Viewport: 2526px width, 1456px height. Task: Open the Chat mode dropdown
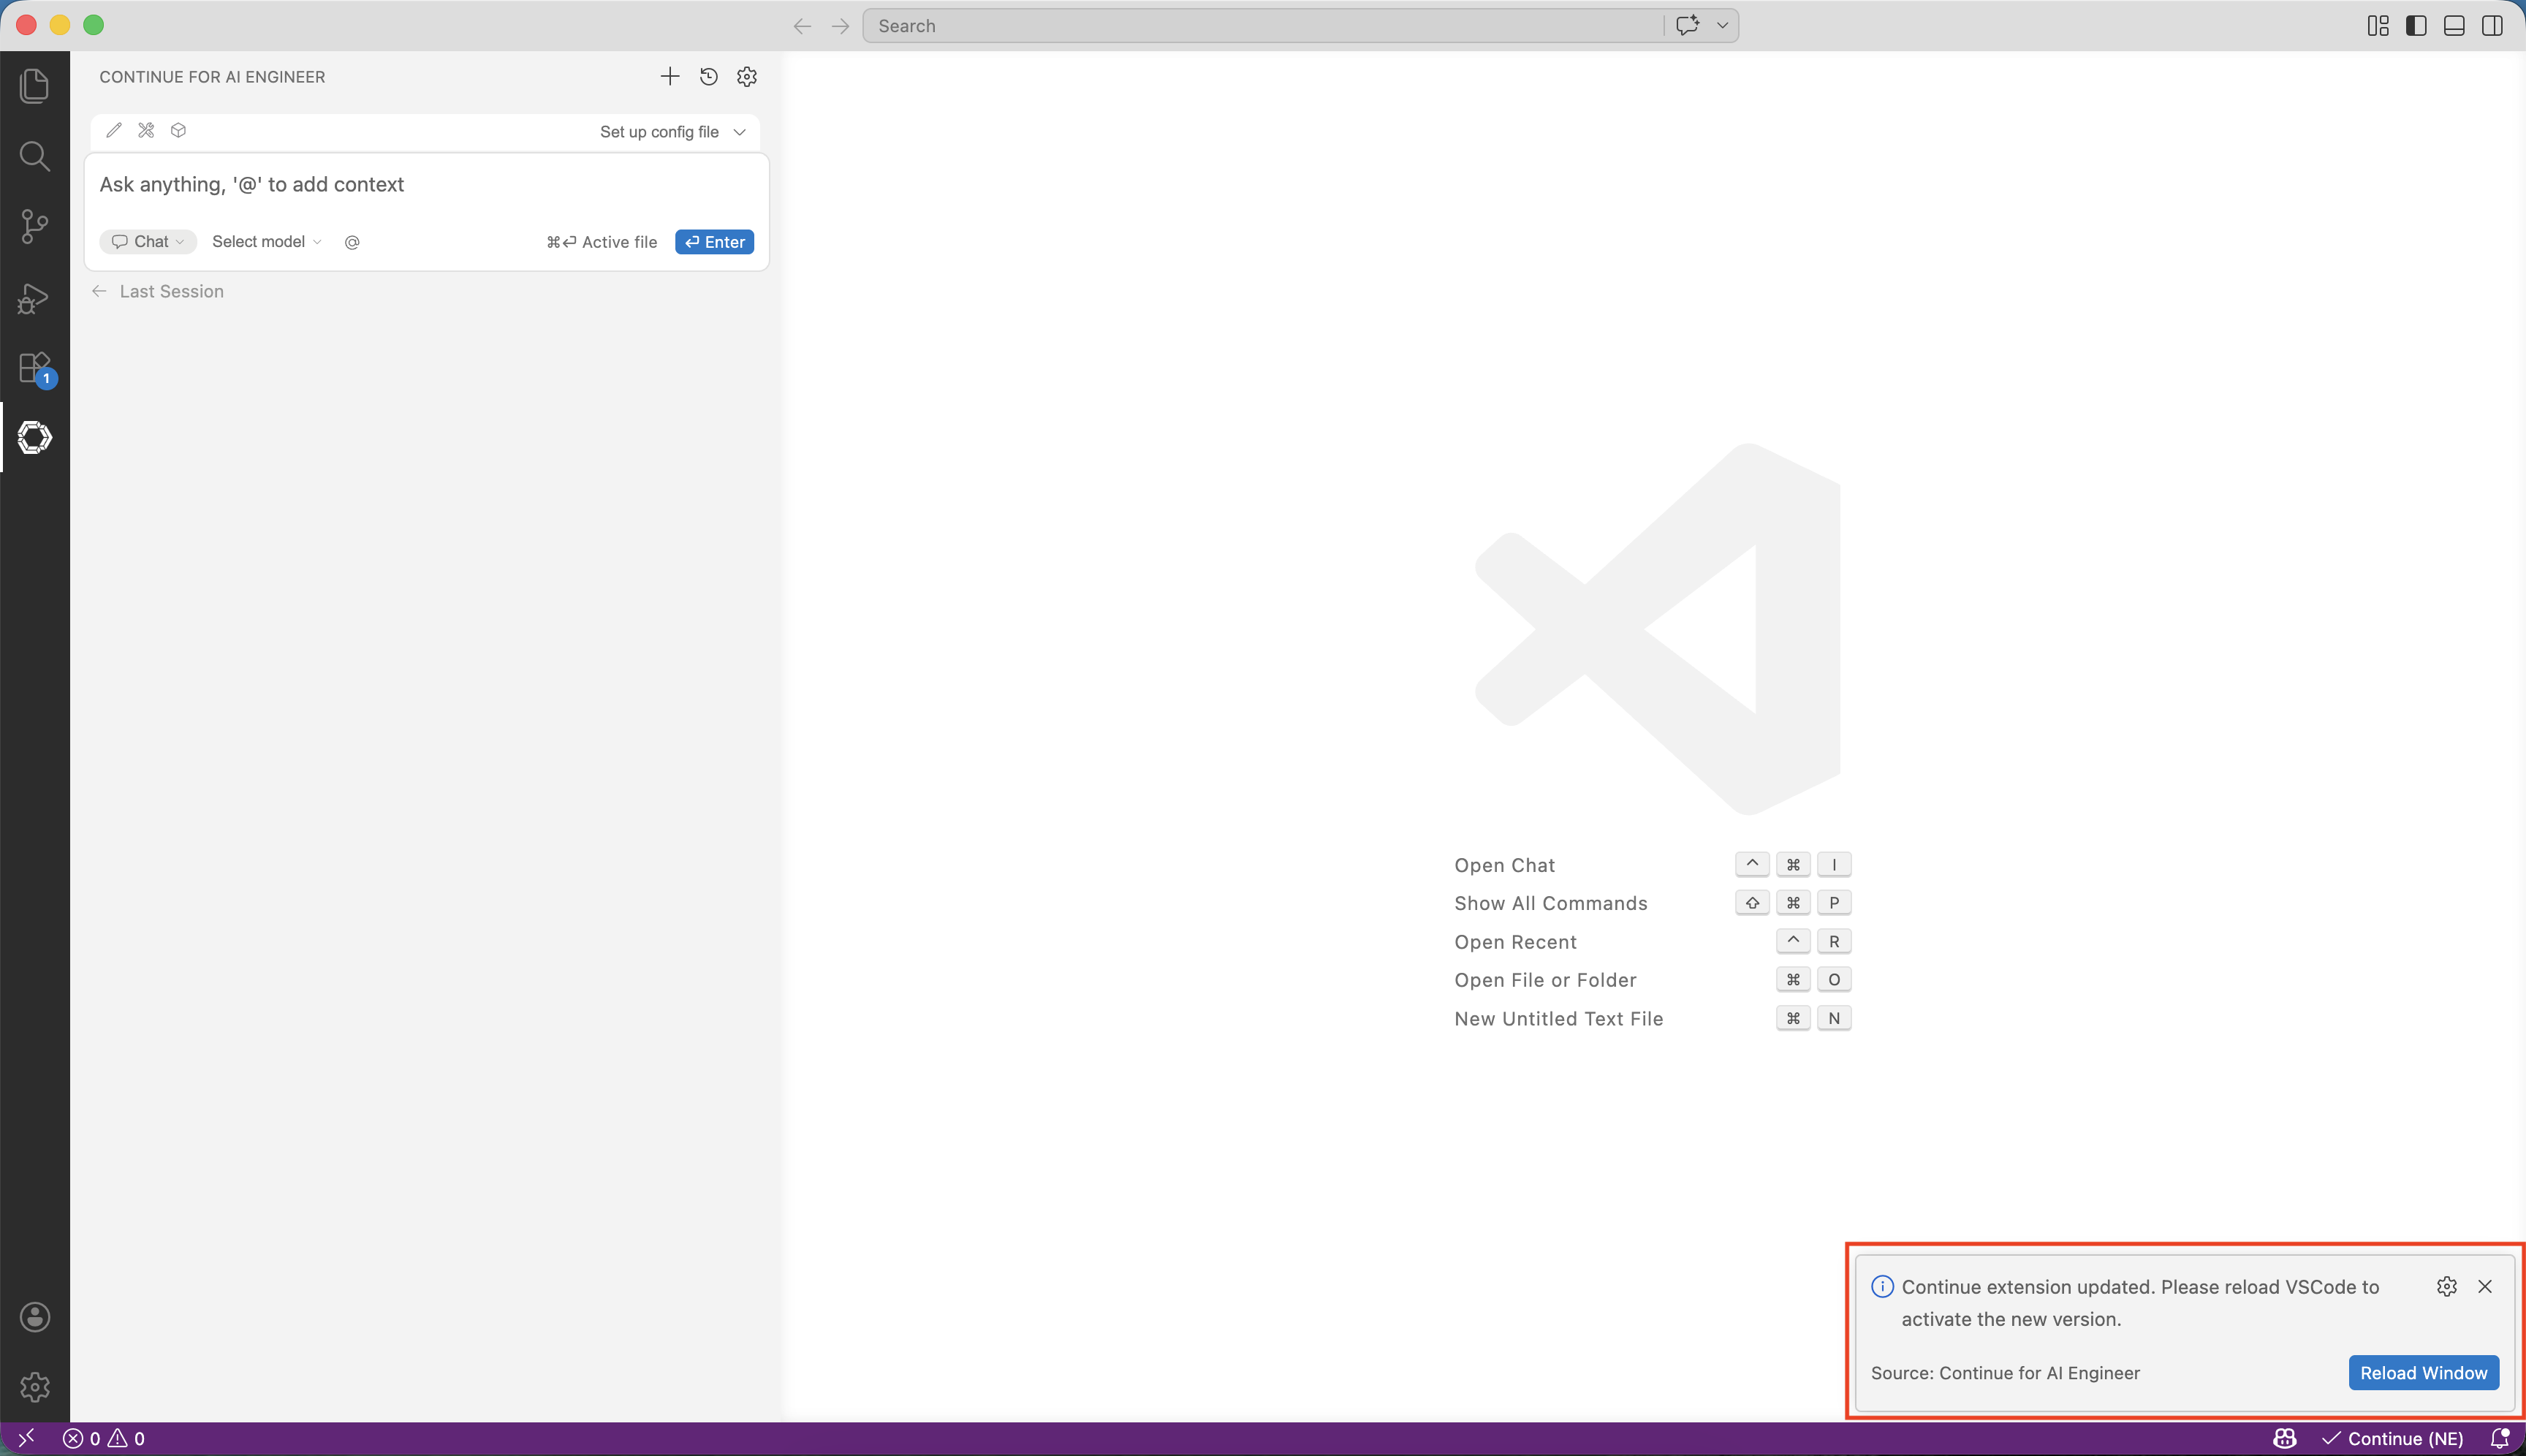(x=146, y=241)
